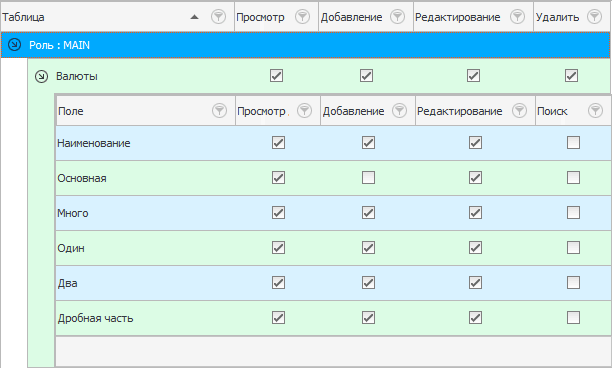
Task: Select the Роль : MAIN label
Action: [59, 45]
